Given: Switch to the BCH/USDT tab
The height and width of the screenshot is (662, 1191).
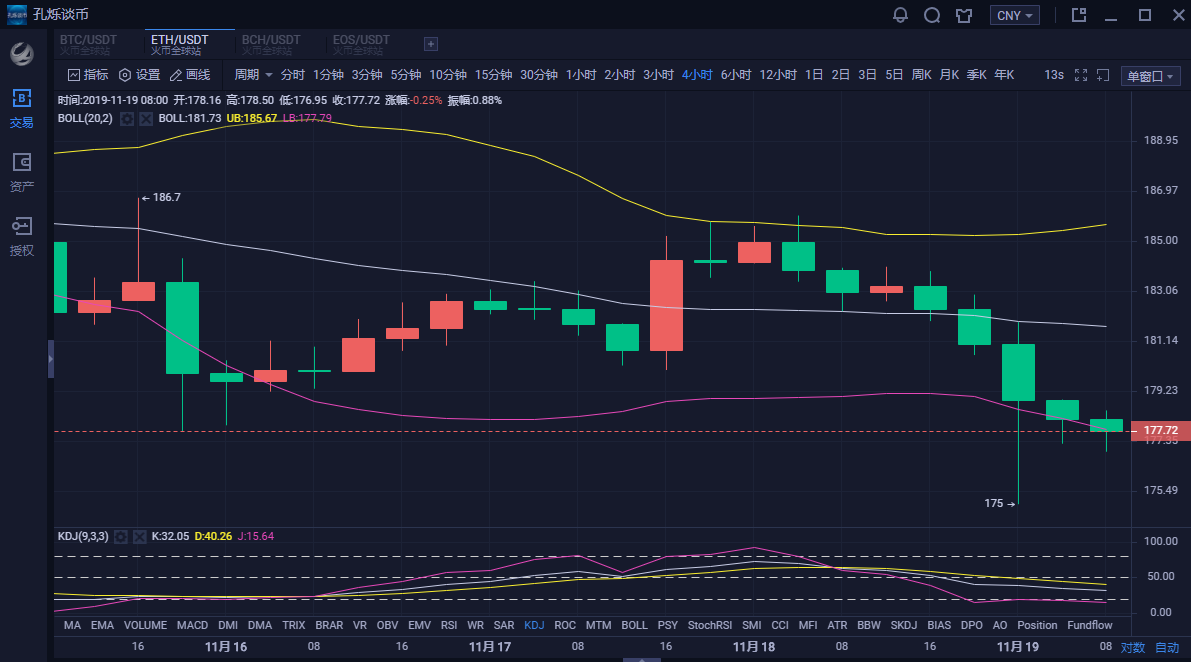Looking at the screenshot, I should [270, 44].
